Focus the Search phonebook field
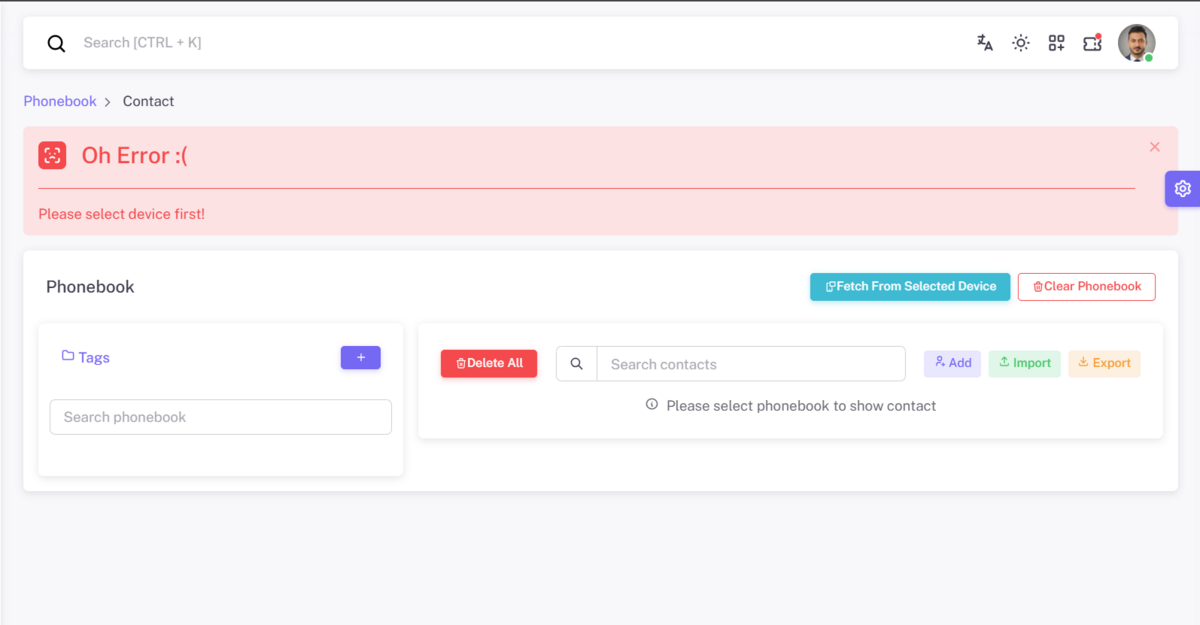 pos(220,417)
